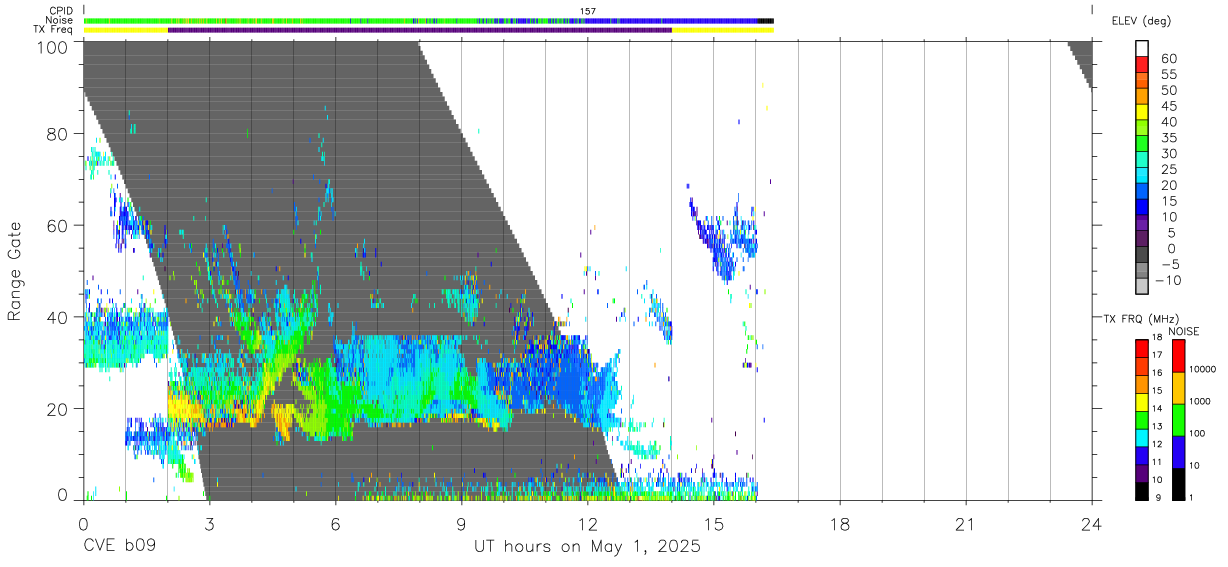Click the '30' label on ELEV colorbar
The width and height of the screenshot is (1228, 567).
click(x=1168, y=153)
